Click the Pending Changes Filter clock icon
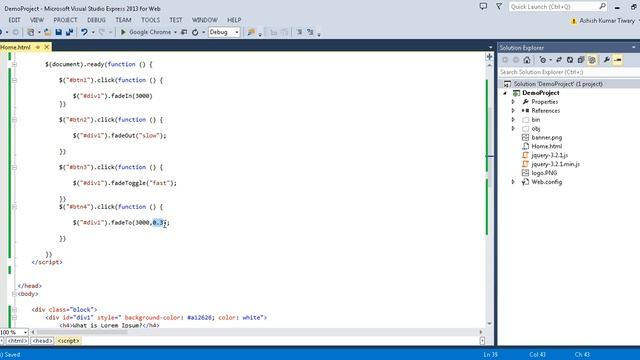This screenshot has height=360, width=640. coord(542,60)
